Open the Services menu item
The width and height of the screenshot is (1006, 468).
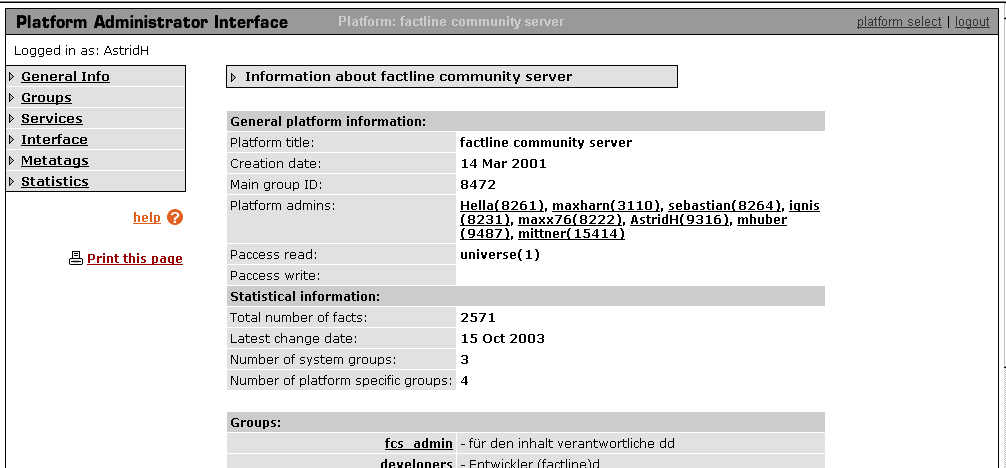(x=52, y=119)
